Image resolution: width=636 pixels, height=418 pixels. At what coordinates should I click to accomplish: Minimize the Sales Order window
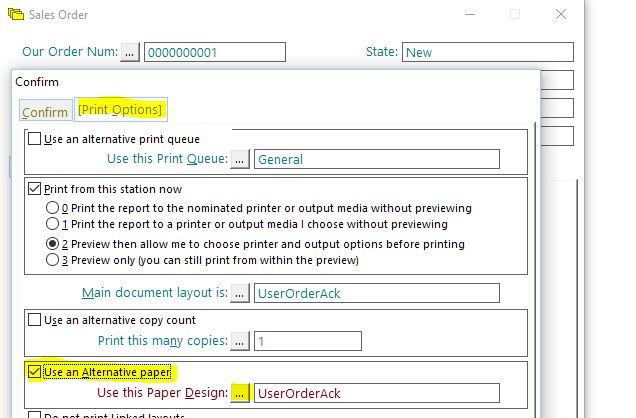(x=470, y=15)
